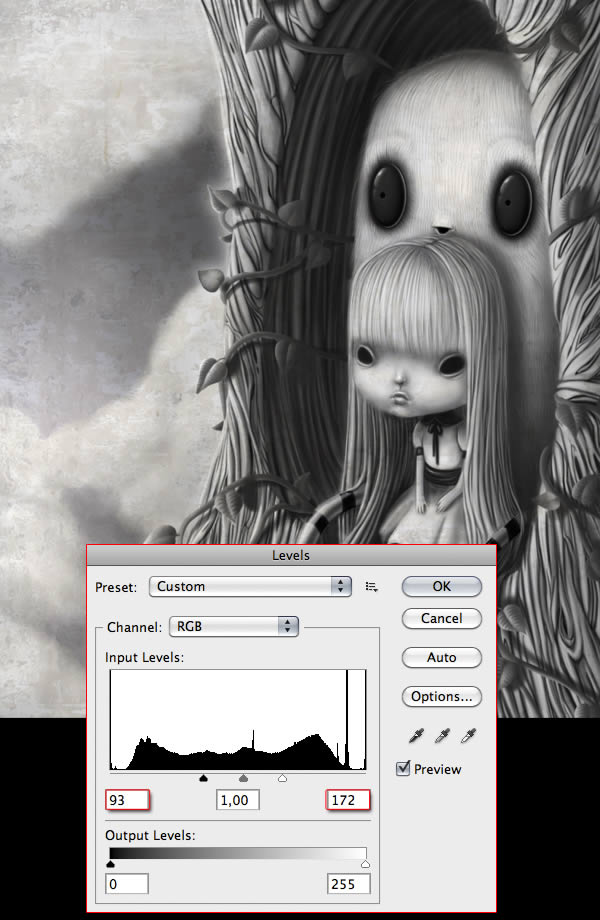Open the Options... button
600x920 pixels.
pos(442,696)
